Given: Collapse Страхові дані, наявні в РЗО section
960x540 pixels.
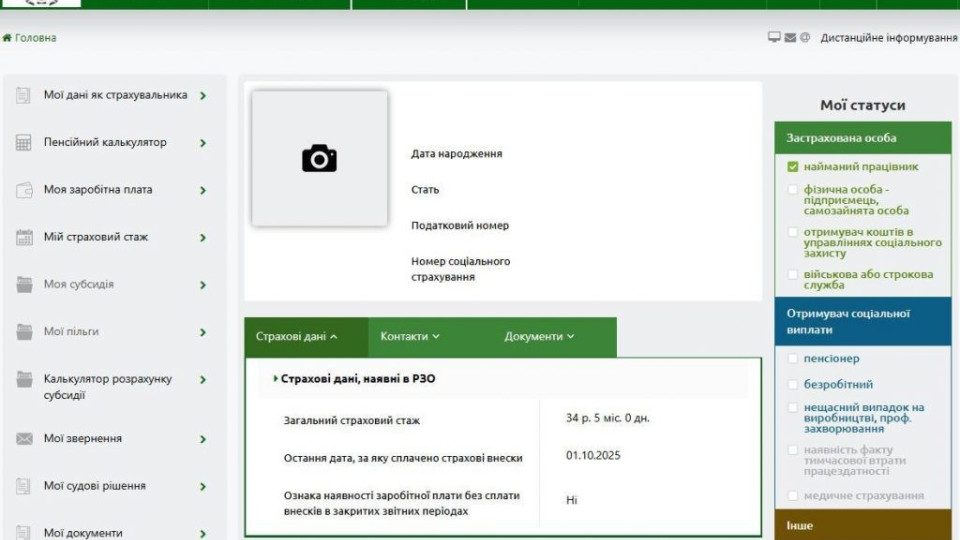Looking at the screenshot, I should click(275, 378).
